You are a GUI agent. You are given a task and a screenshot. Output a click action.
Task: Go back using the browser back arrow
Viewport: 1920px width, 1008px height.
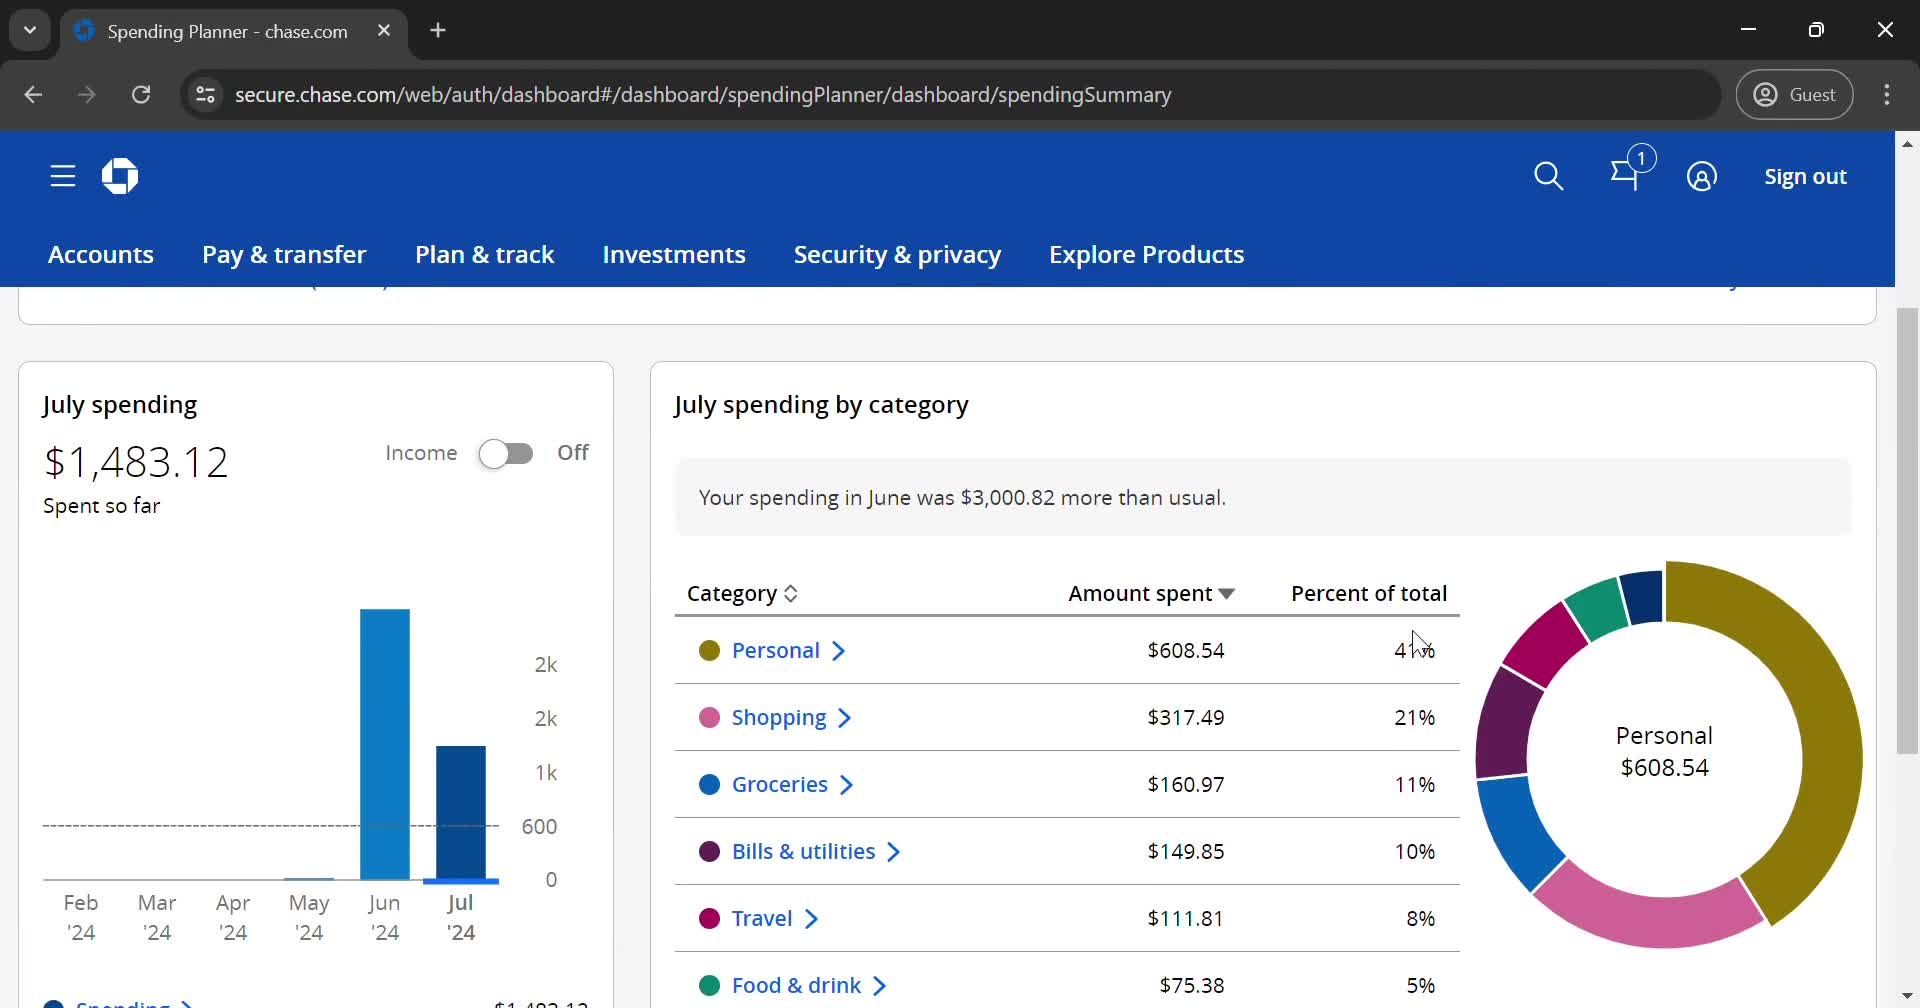coord(33,94)
